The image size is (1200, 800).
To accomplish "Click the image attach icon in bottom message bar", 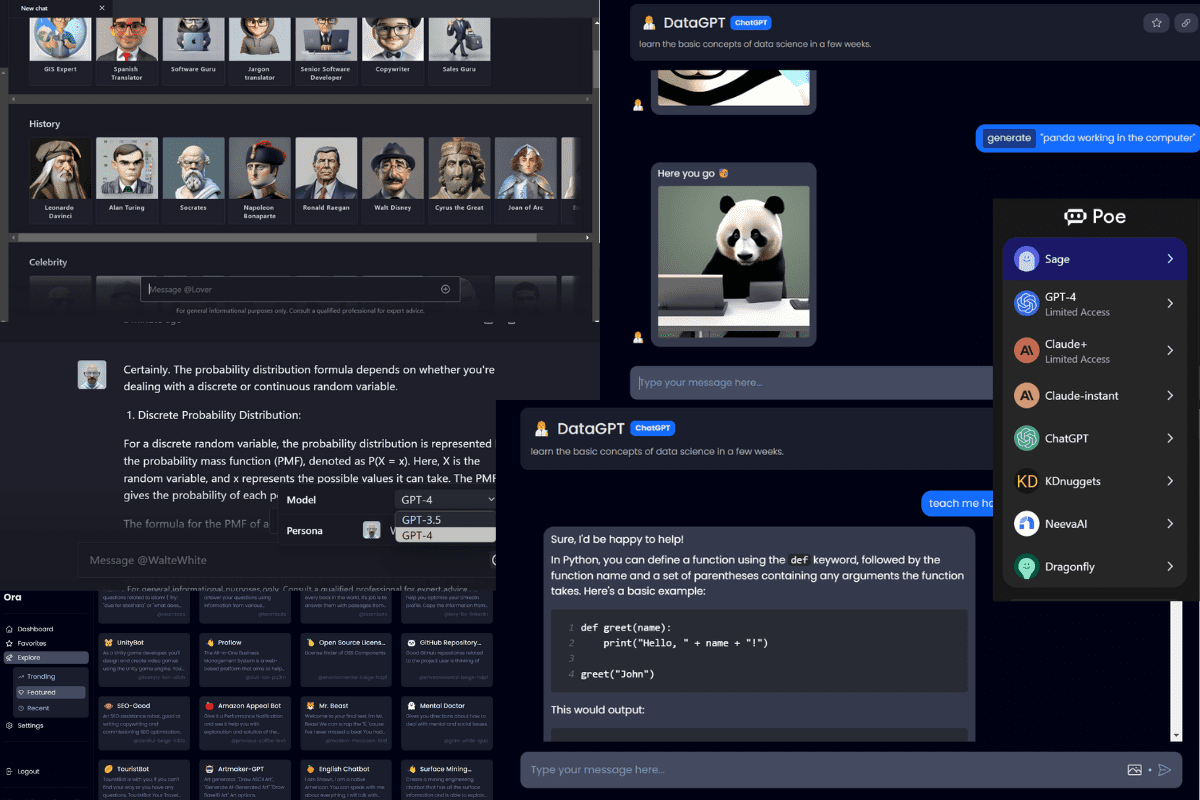I will pyautogui.click(x=1134, y=770).
